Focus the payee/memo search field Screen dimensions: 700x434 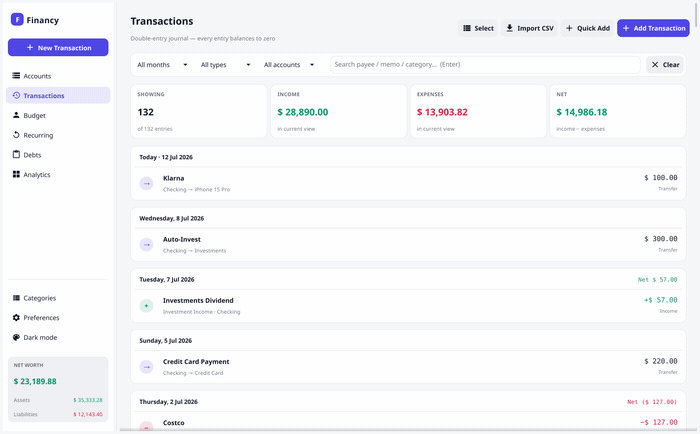(485, 65)
